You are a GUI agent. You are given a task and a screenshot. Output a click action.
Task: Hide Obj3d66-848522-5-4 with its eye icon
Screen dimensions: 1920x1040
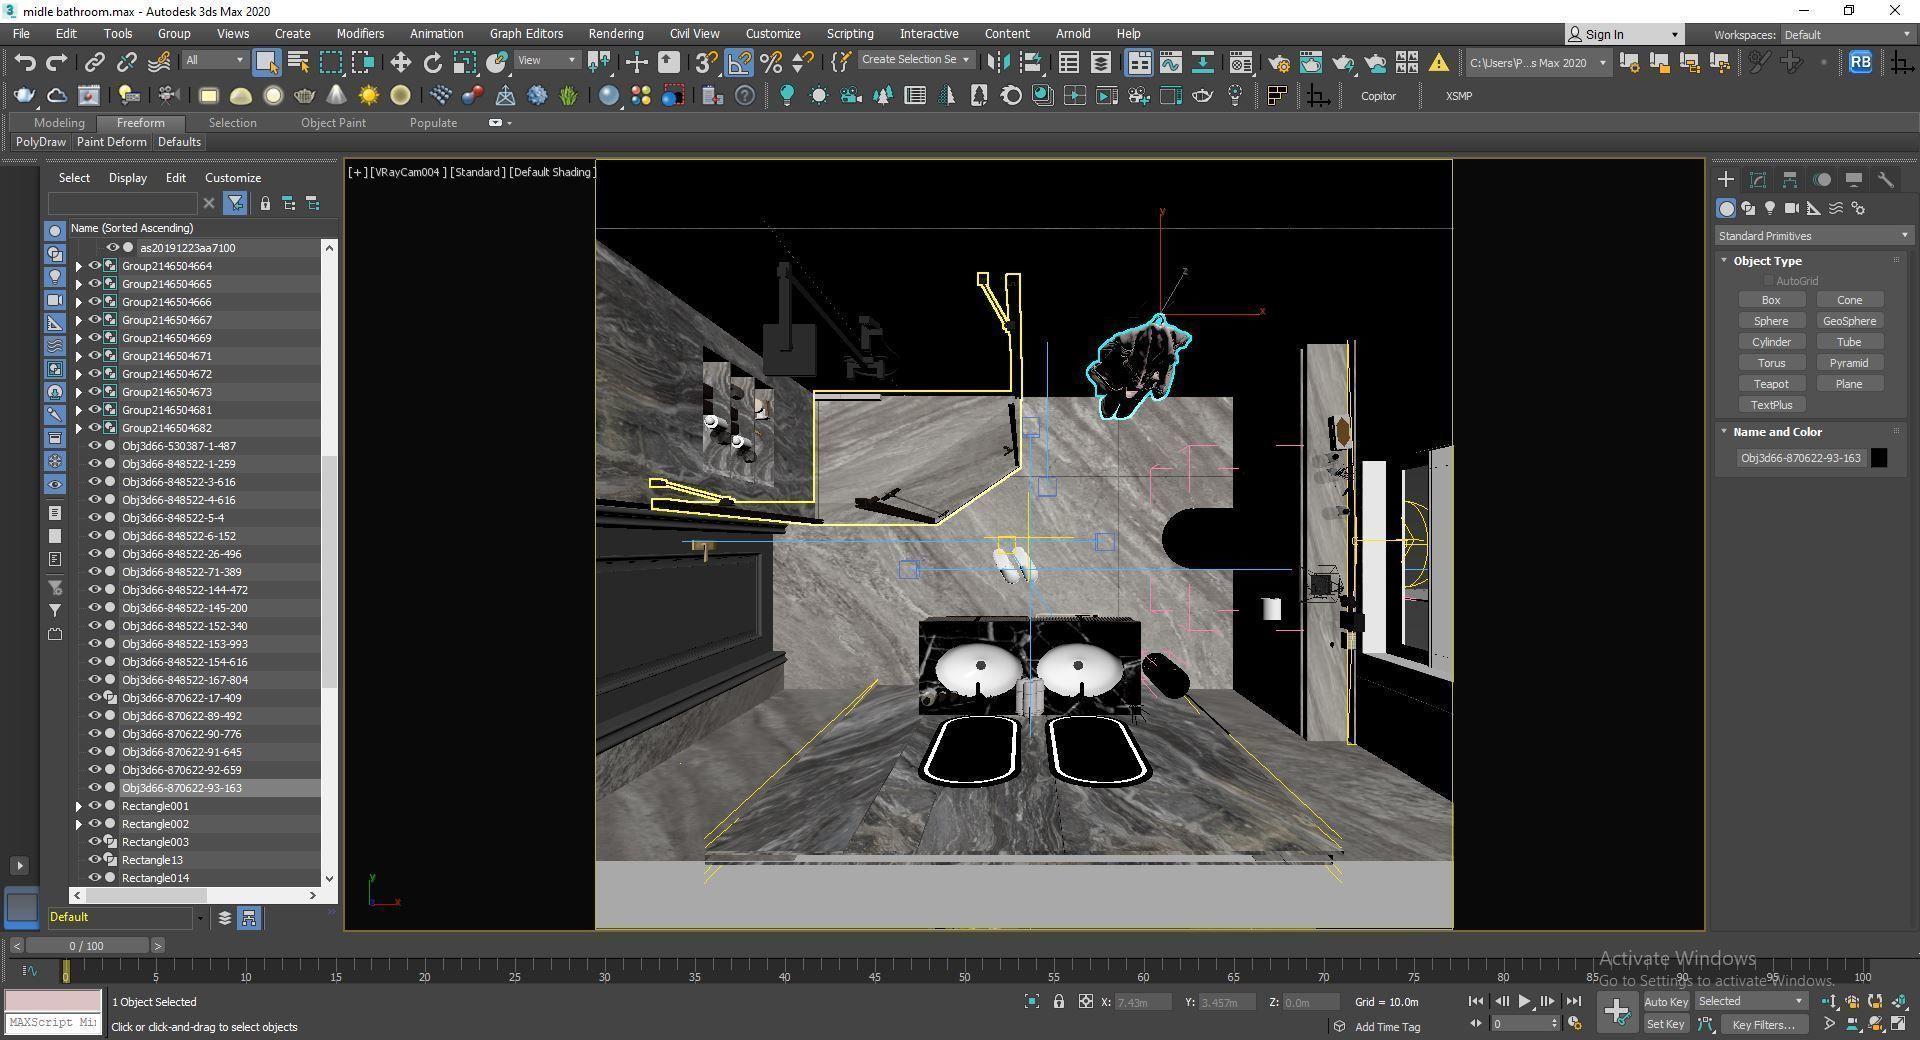(95, 518)
